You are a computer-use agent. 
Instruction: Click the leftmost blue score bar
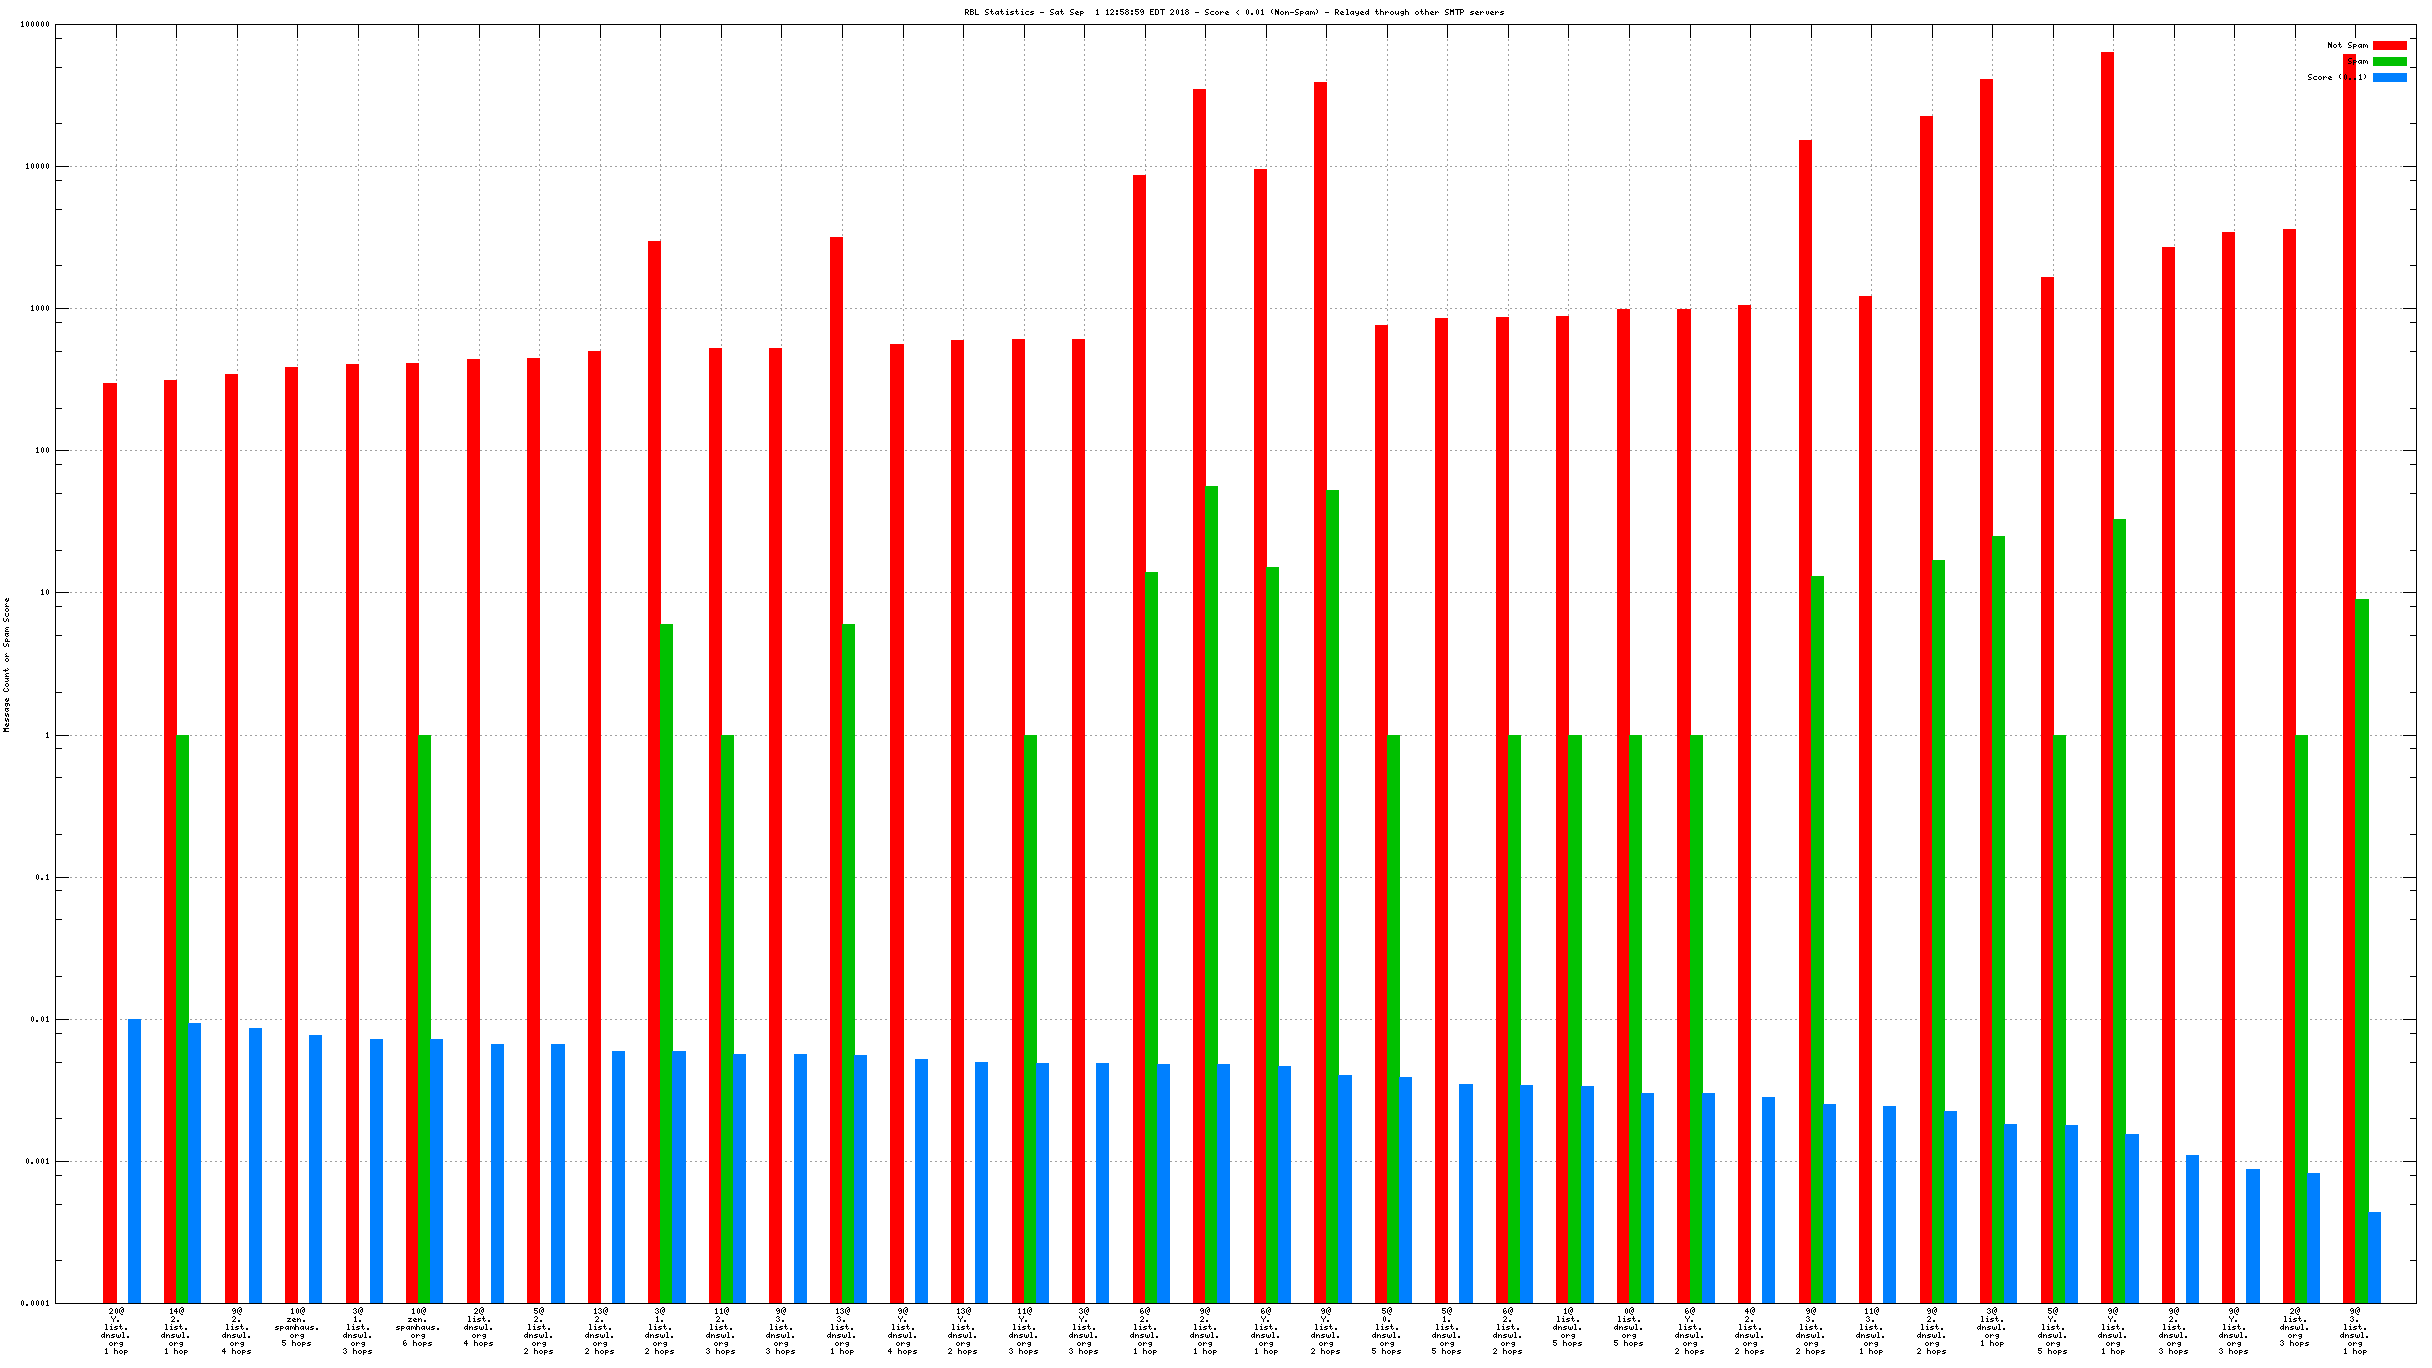tap(134, 1160)
